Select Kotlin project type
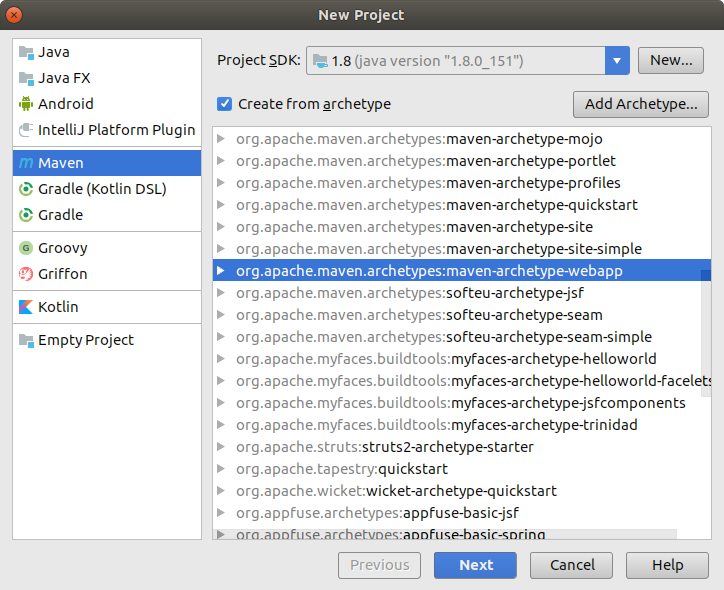The image size is (724, 590). (x=107, y=307)
